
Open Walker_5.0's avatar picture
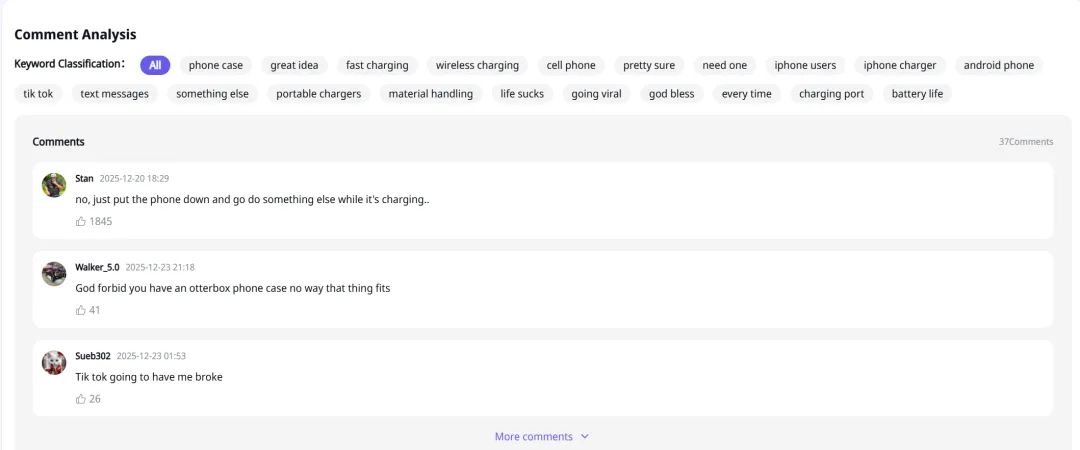54,274
